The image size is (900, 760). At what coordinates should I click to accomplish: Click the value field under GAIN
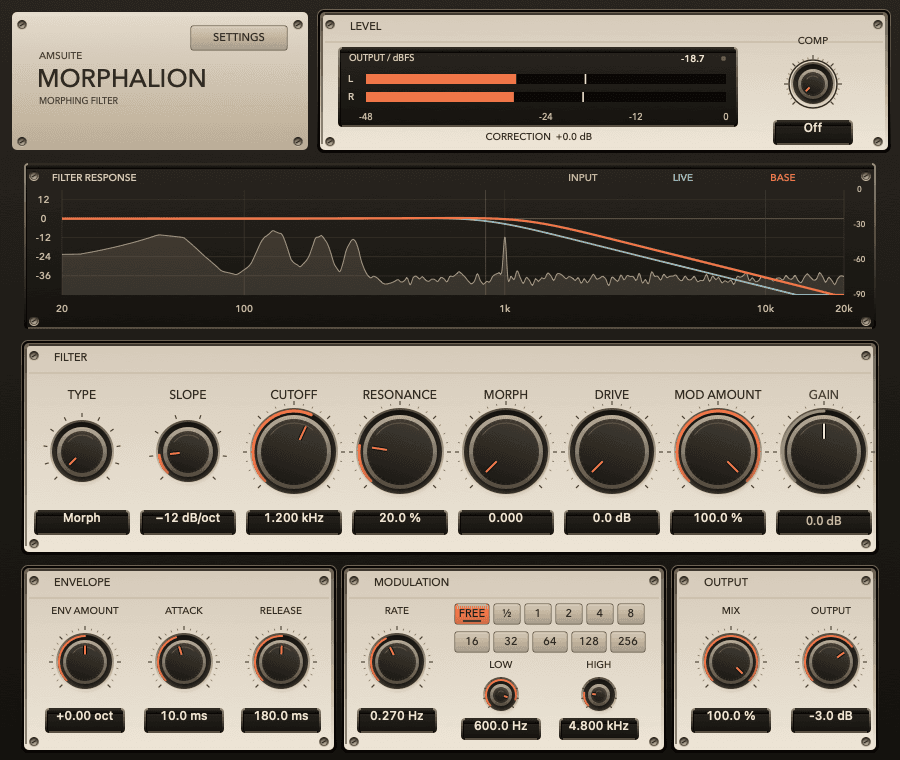tap(824, 521)
